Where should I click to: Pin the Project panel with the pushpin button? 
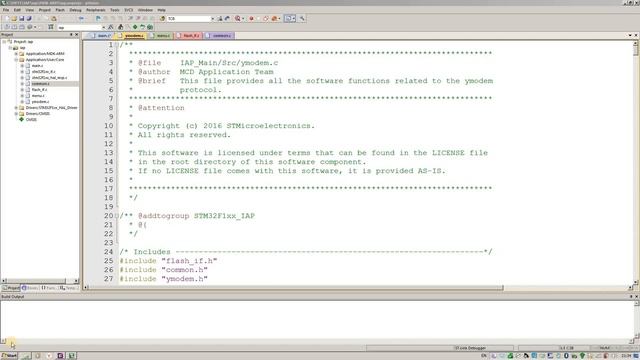tap(71, 35)
